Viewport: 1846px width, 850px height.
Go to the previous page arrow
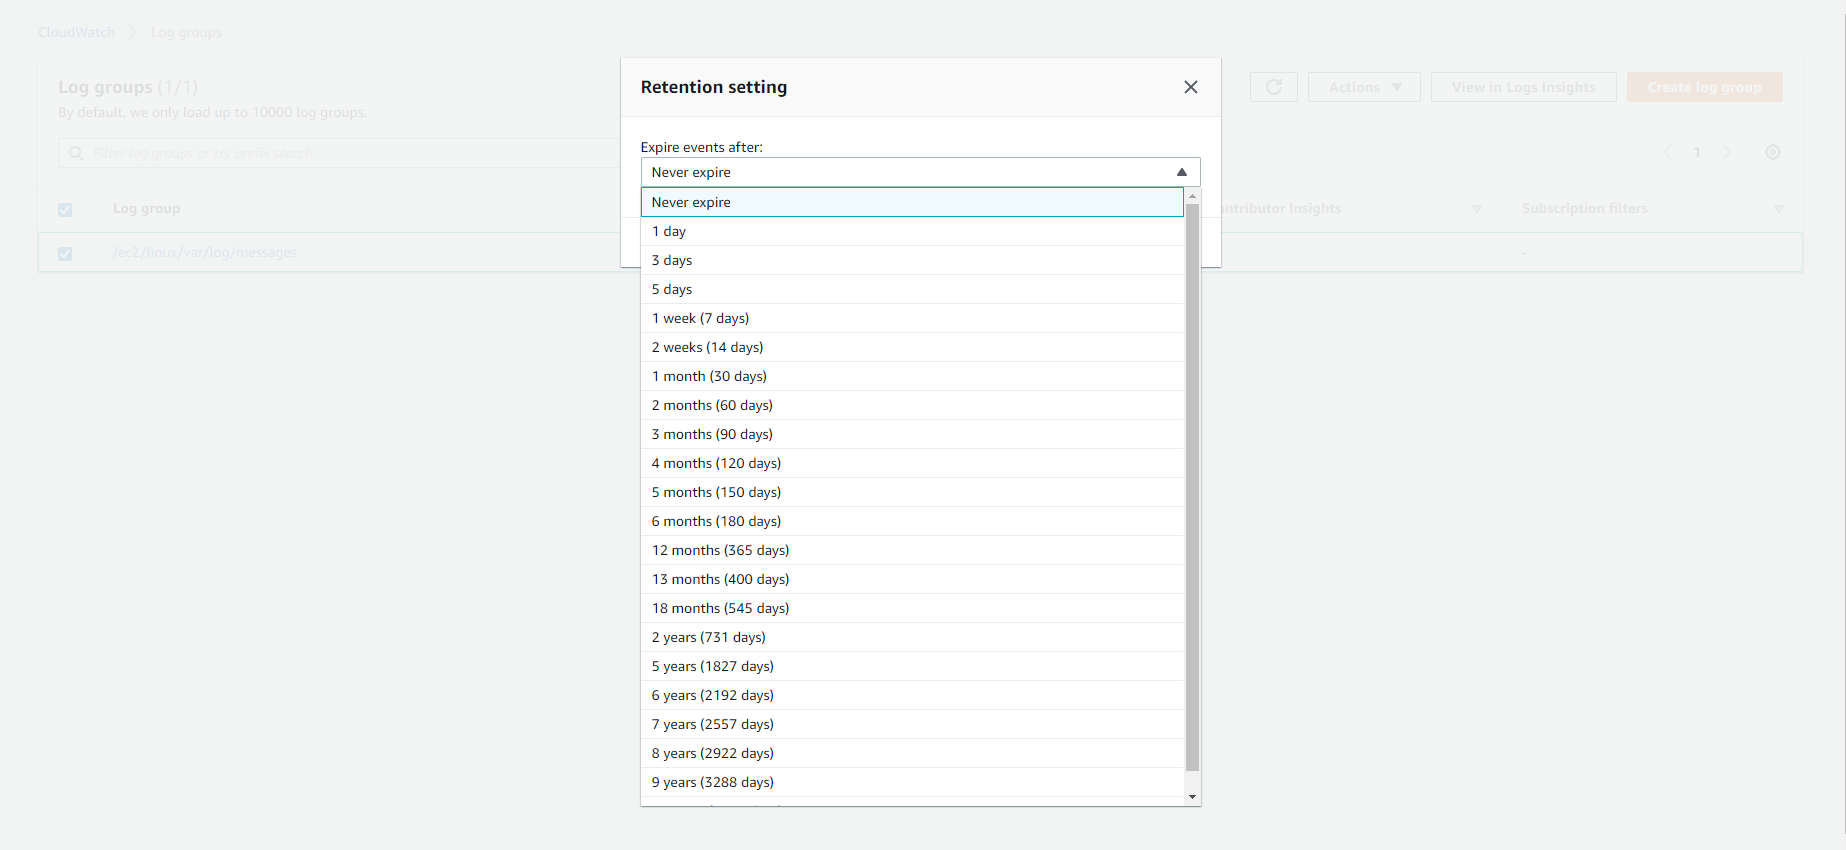coord(1667,152)
